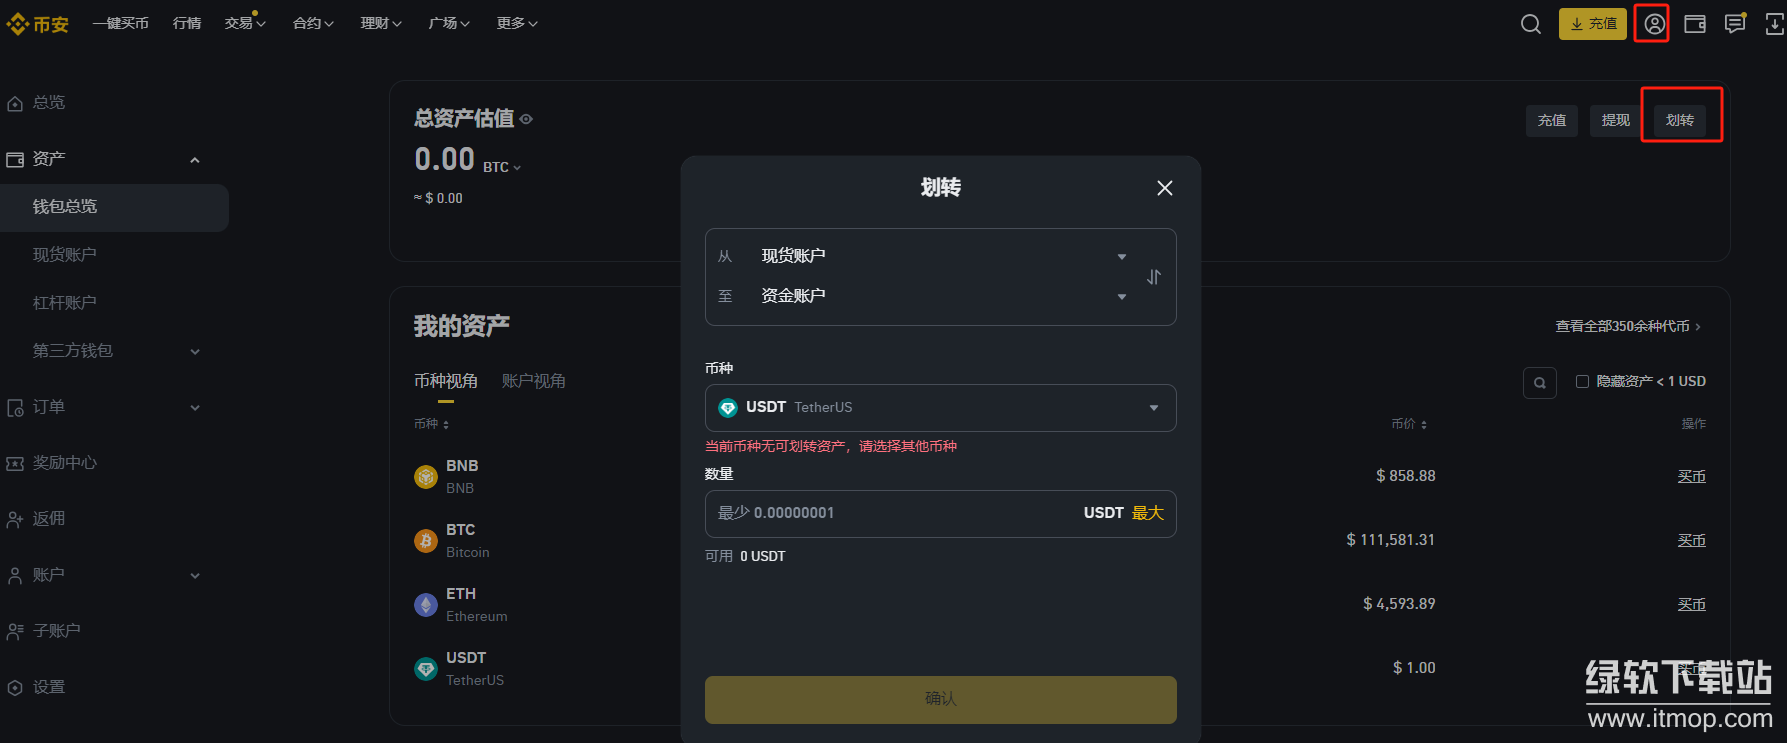
Task: Click the download app icon
Action: [x=1774, y=24]
